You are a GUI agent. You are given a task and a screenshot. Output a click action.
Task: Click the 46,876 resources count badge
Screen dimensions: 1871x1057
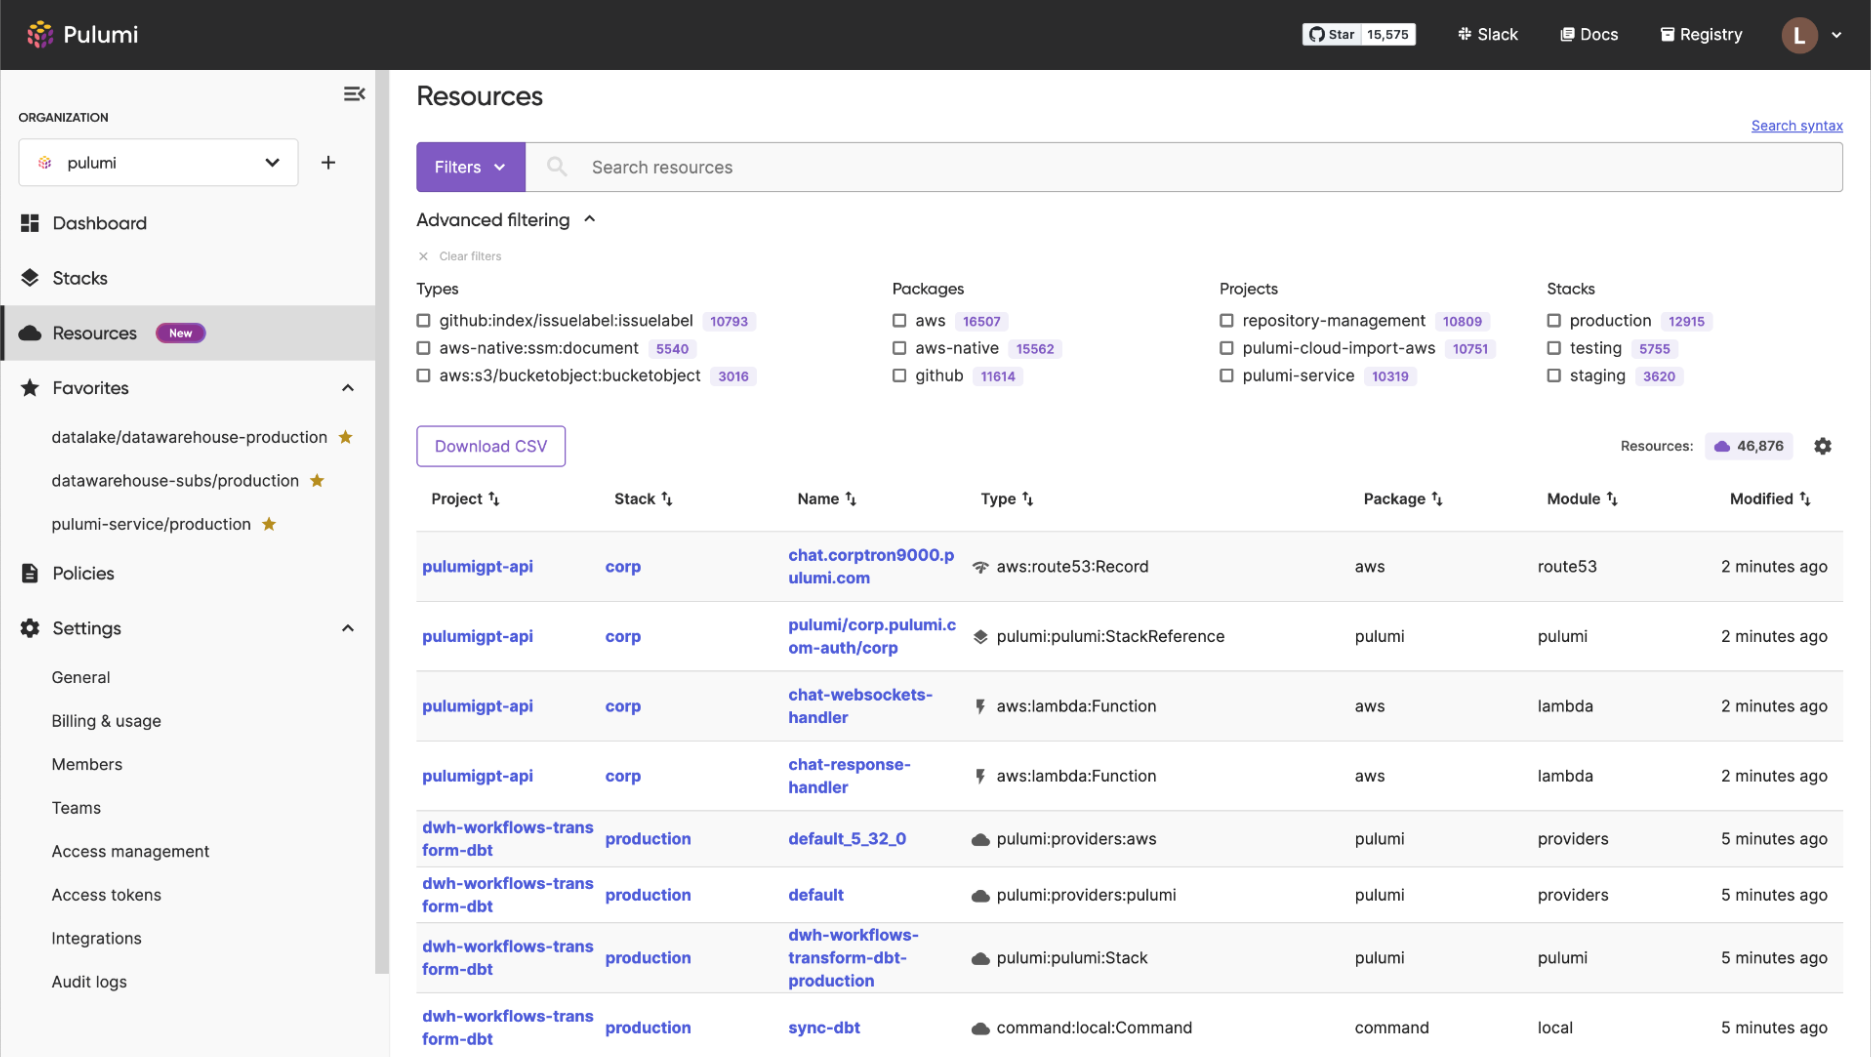click(1749, 446)
